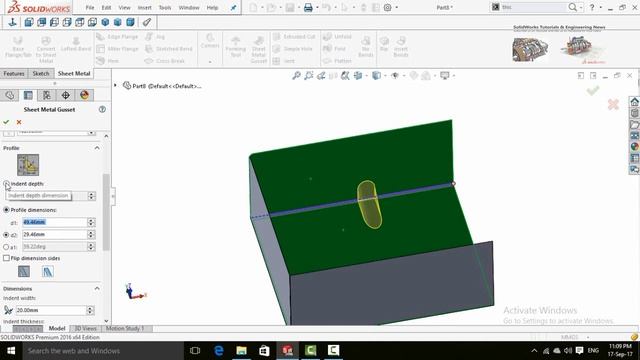
Task: Click the Base Flange/Tab tool
Action: pyautogui.click(x=18, y=47)
